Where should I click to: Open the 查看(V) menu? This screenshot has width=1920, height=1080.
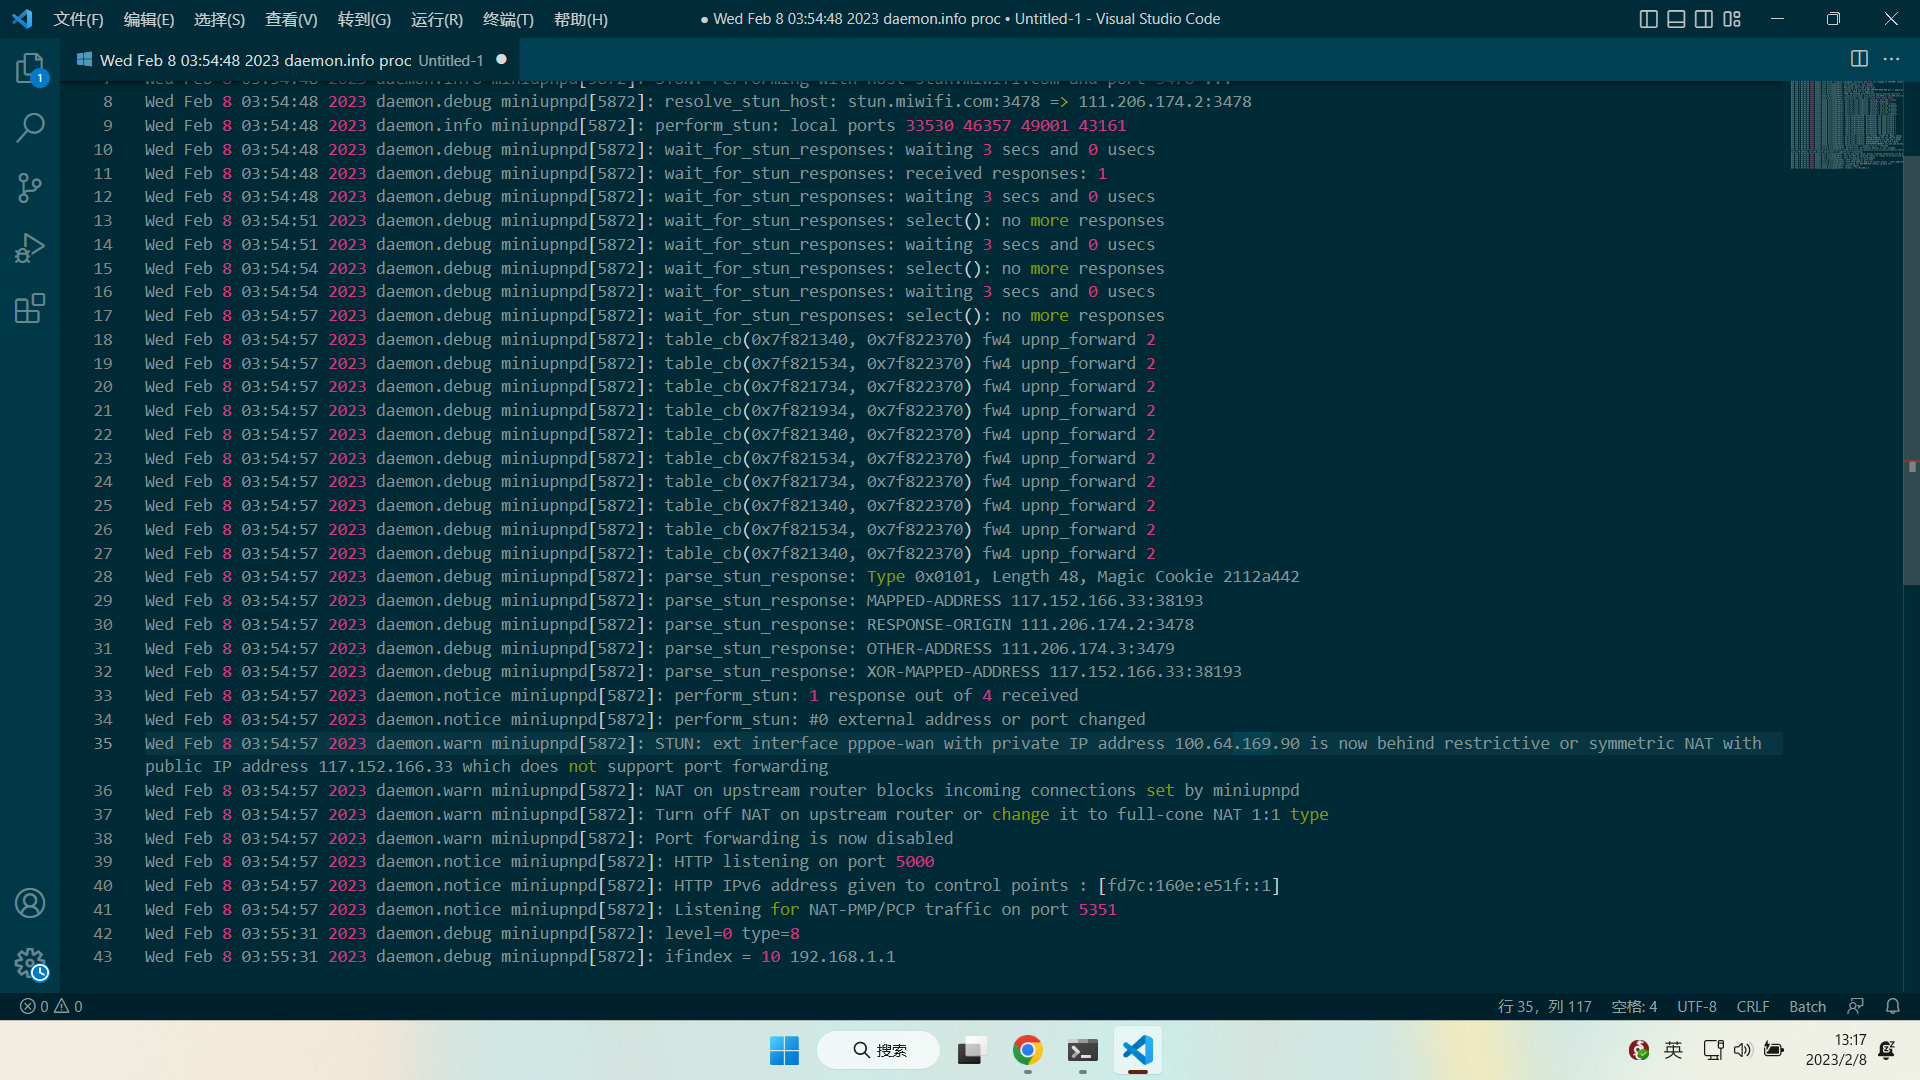click(291, 19)
